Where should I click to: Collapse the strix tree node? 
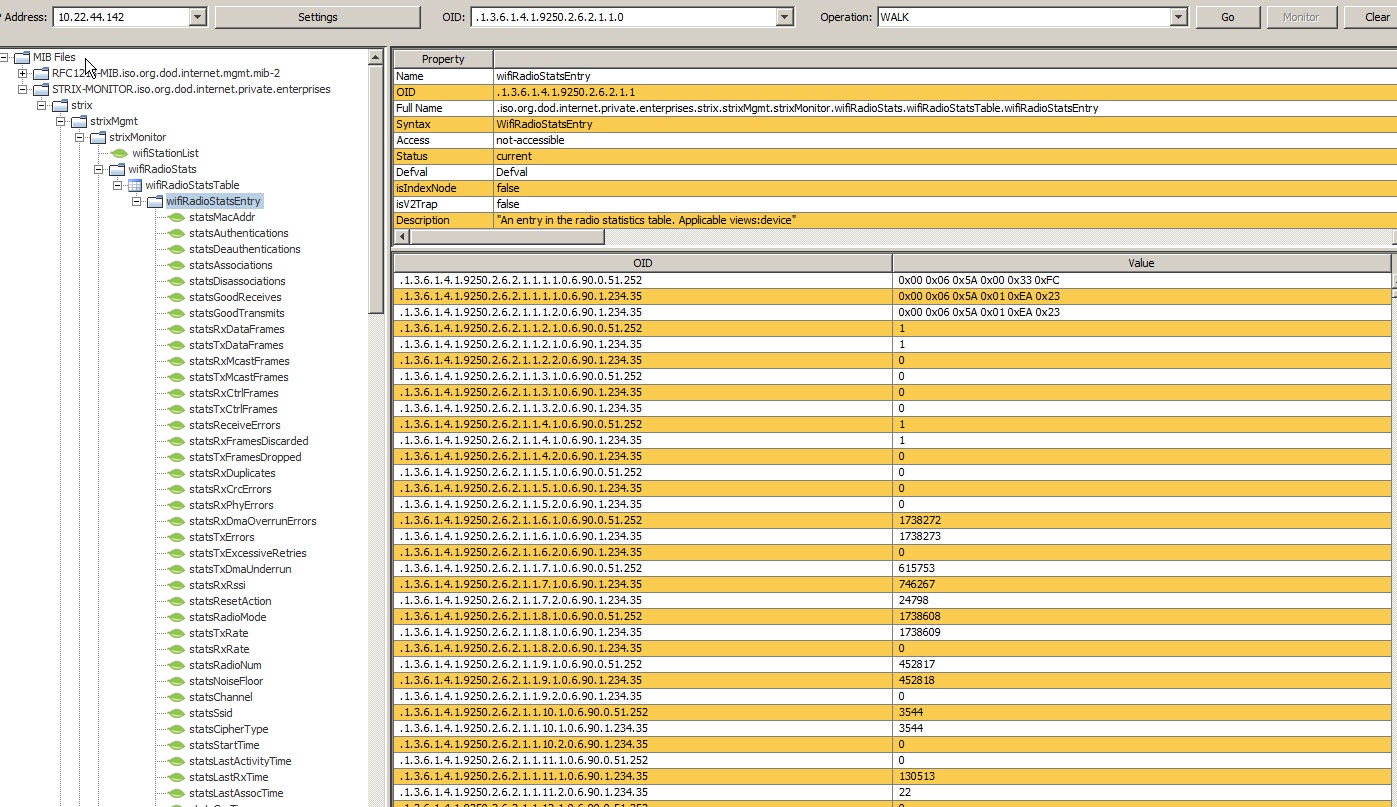[42, 105]
